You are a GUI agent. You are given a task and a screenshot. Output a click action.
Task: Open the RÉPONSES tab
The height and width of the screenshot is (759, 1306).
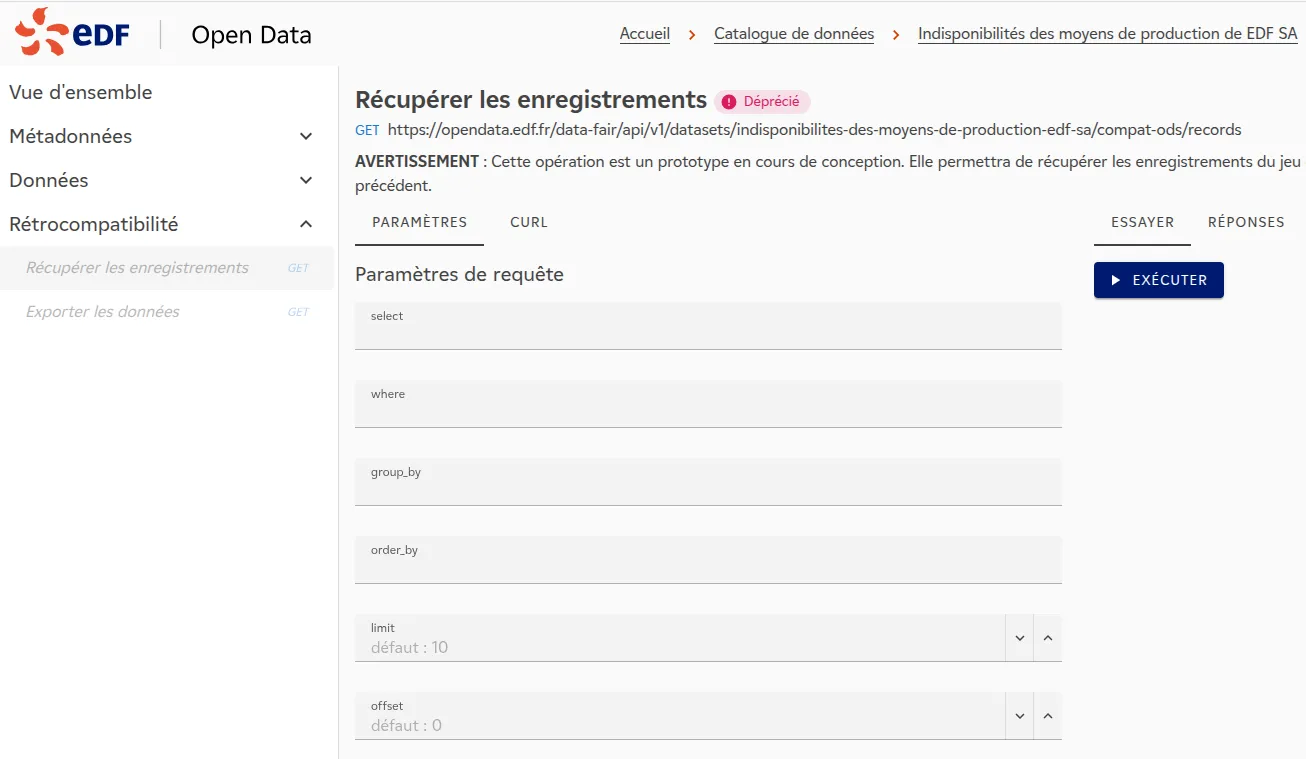point(1246,222)
